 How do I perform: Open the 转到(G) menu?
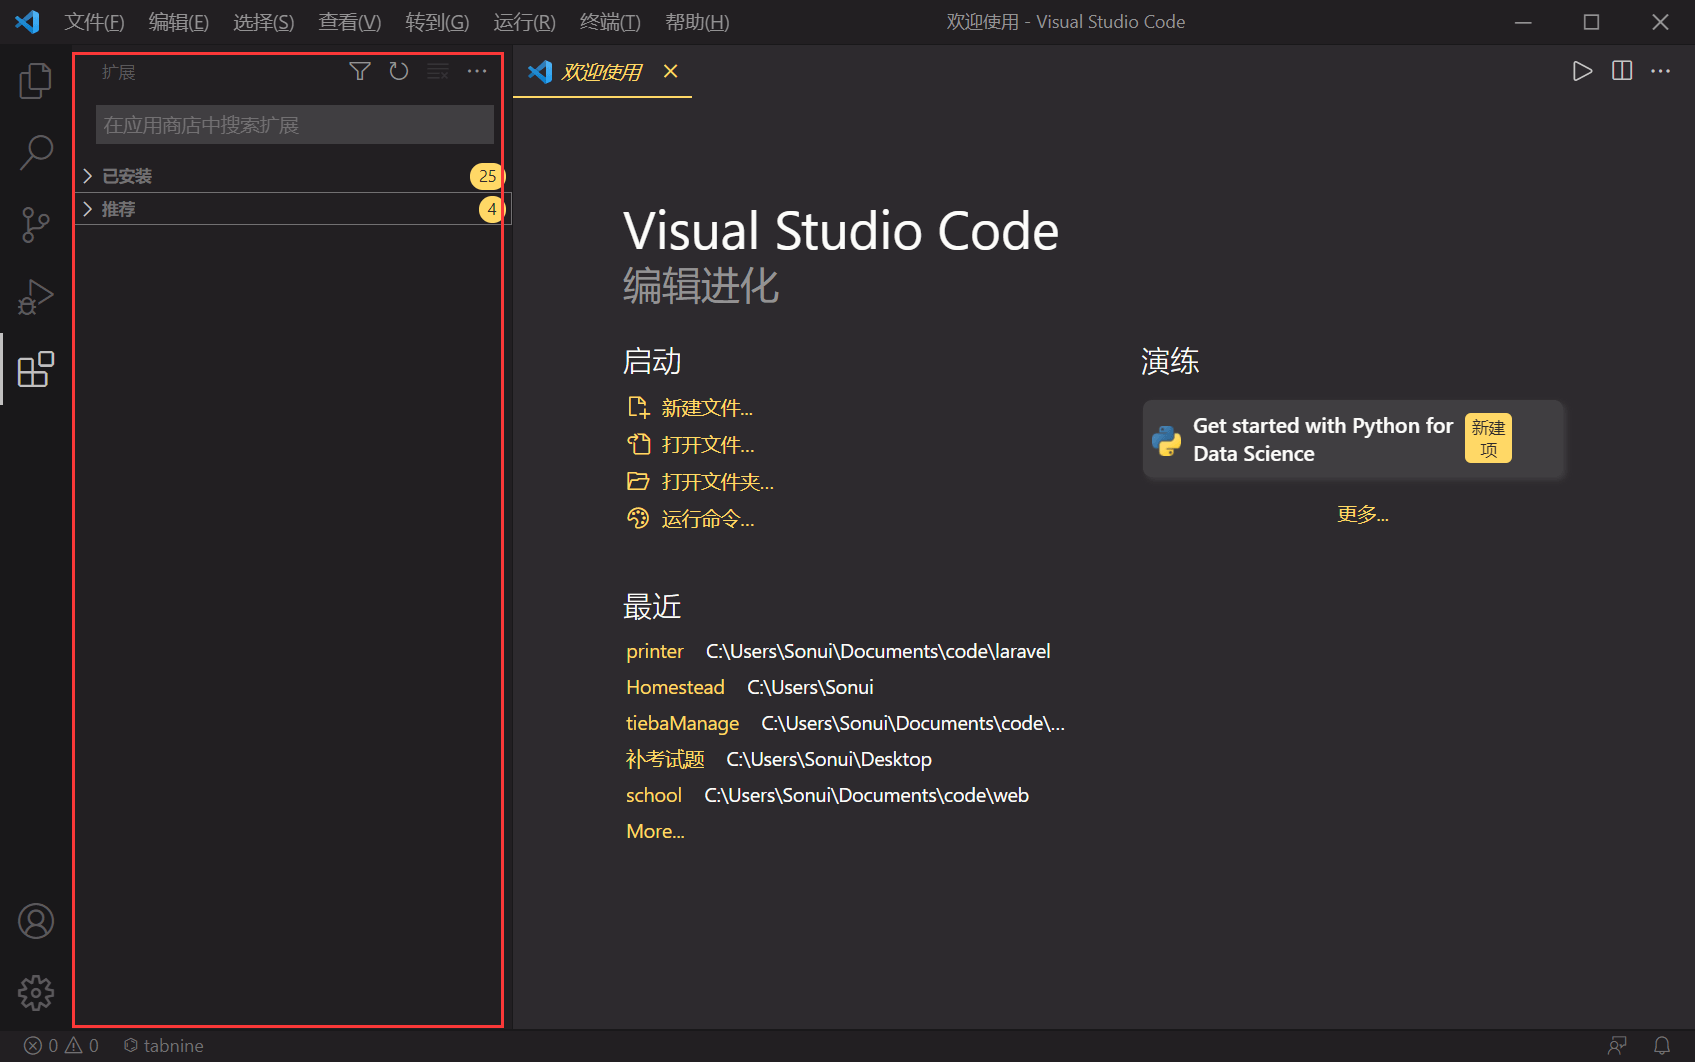437,22
